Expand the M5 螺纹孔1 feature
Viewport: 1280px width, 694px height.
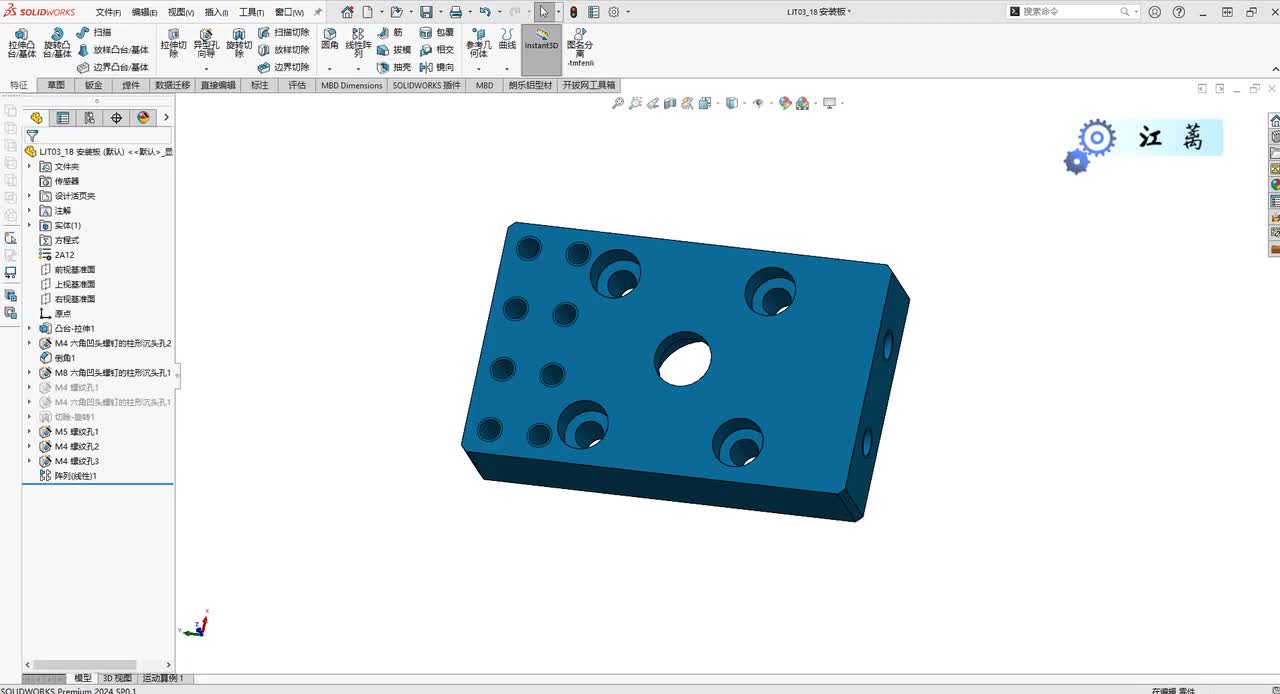pos(29,431)
